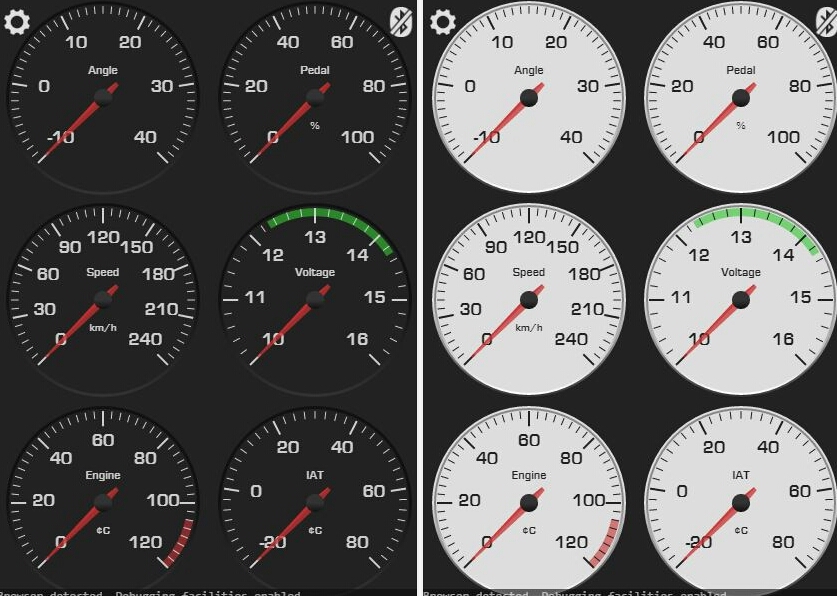Image resolution: width=837 pixels, height=596 pixels.
Task: Open settings gear in light dashboard
Action: point(443,21)
